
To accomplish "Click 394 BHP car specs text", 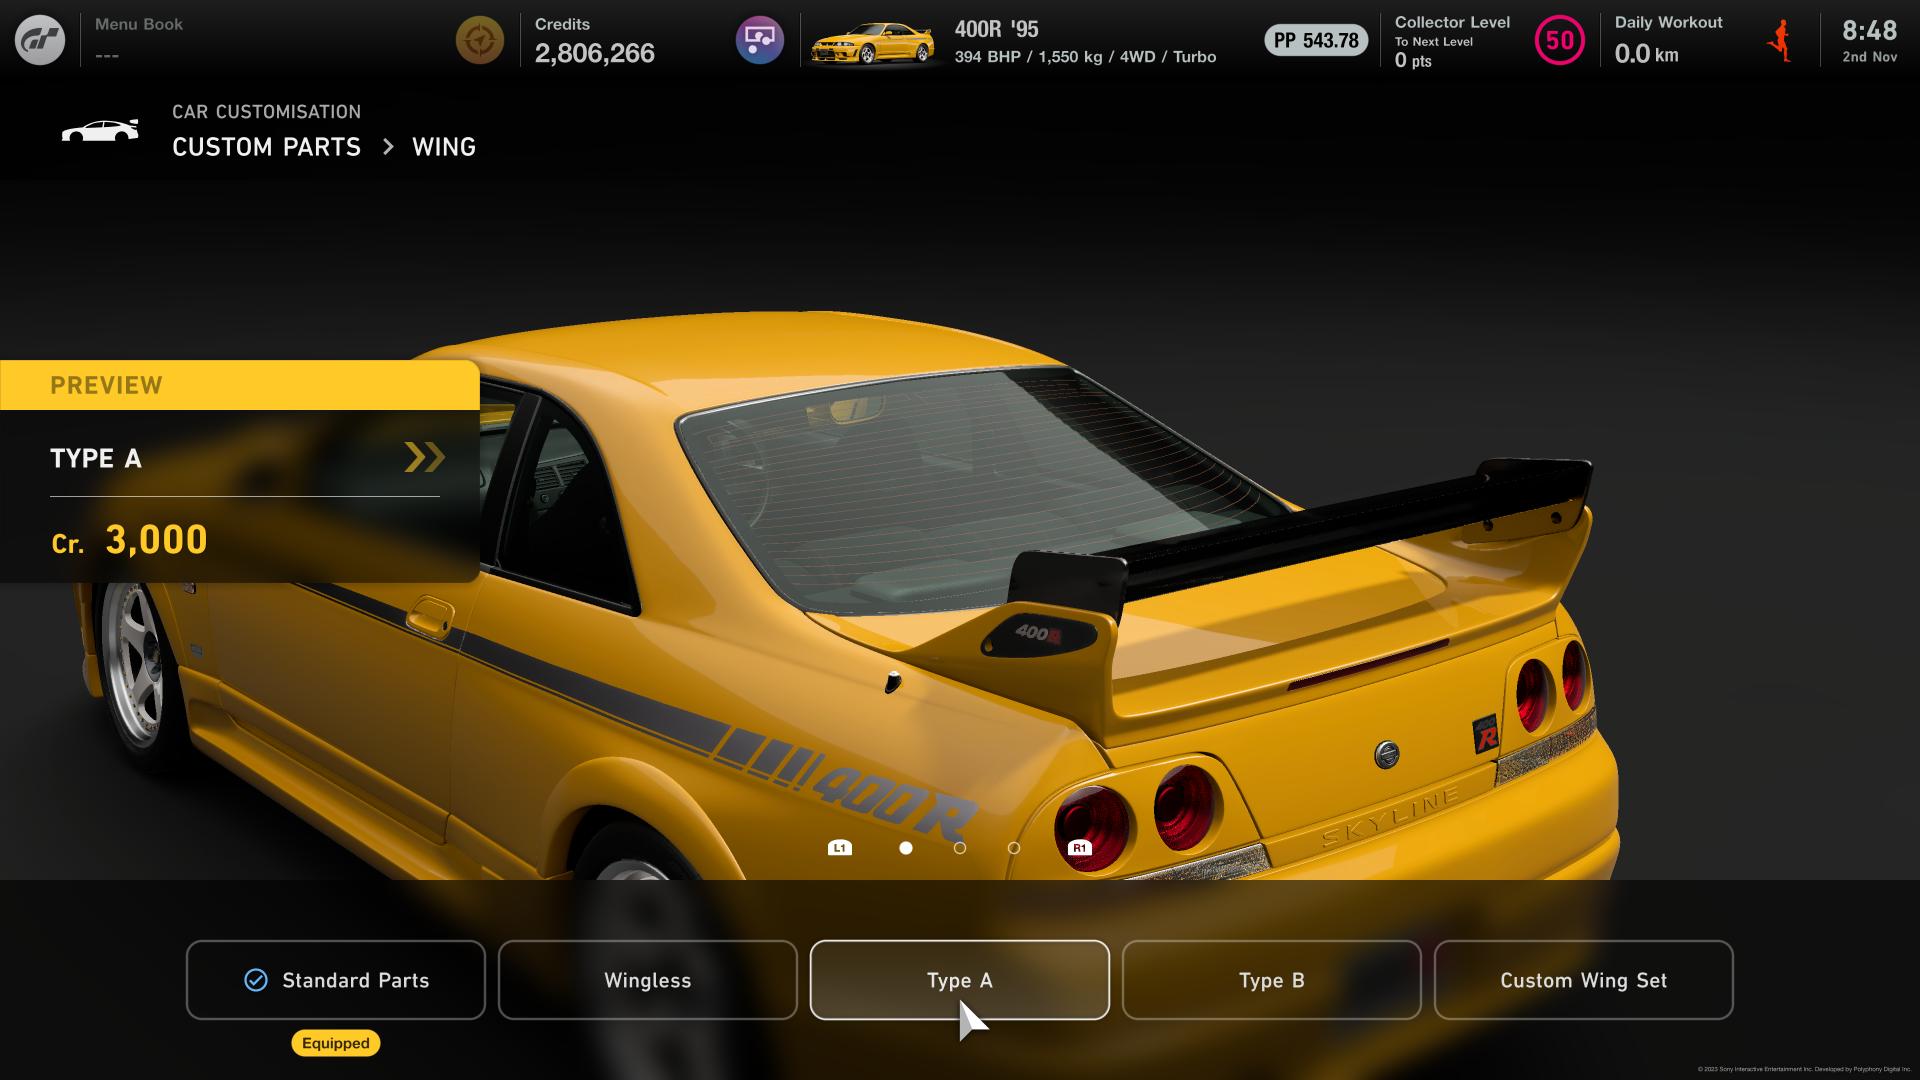I will [x=1085, y=57].
